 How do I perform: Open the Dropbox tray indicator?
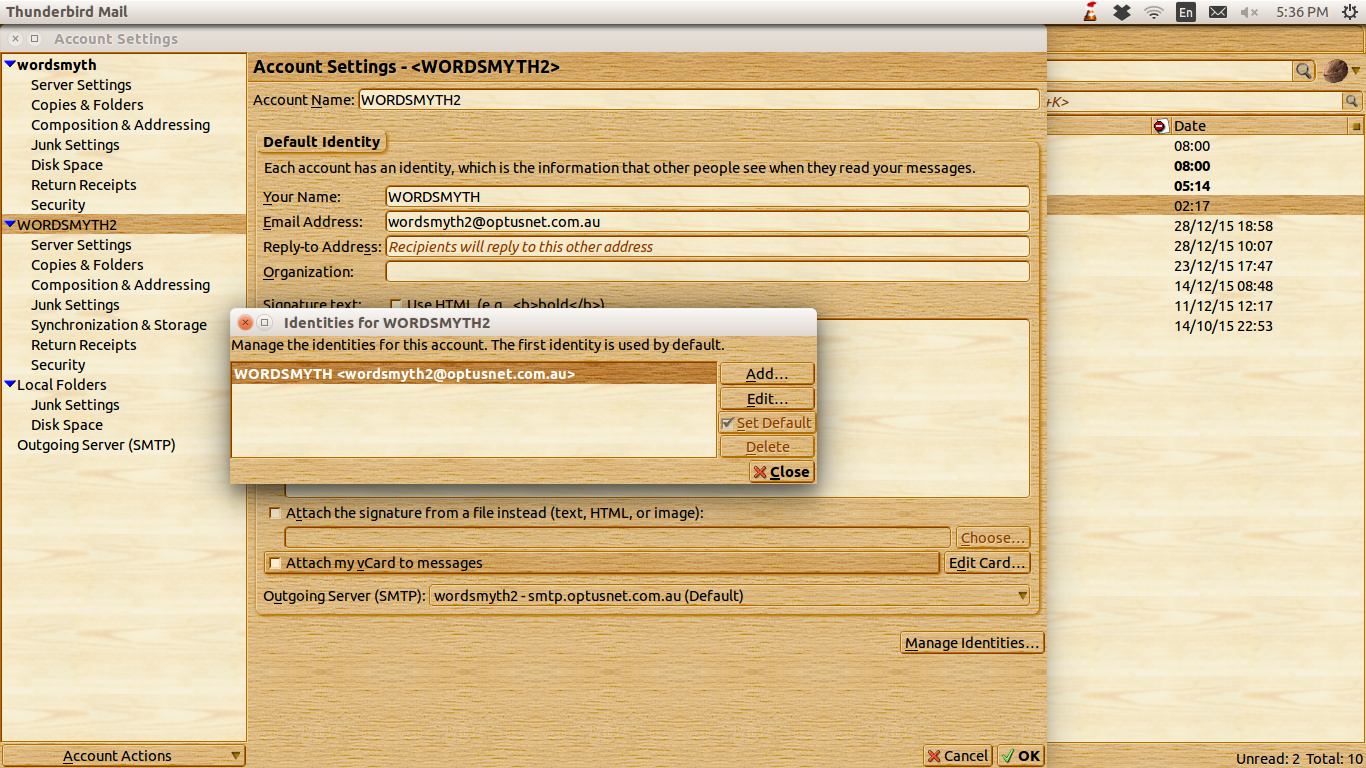click(1122, 12)
